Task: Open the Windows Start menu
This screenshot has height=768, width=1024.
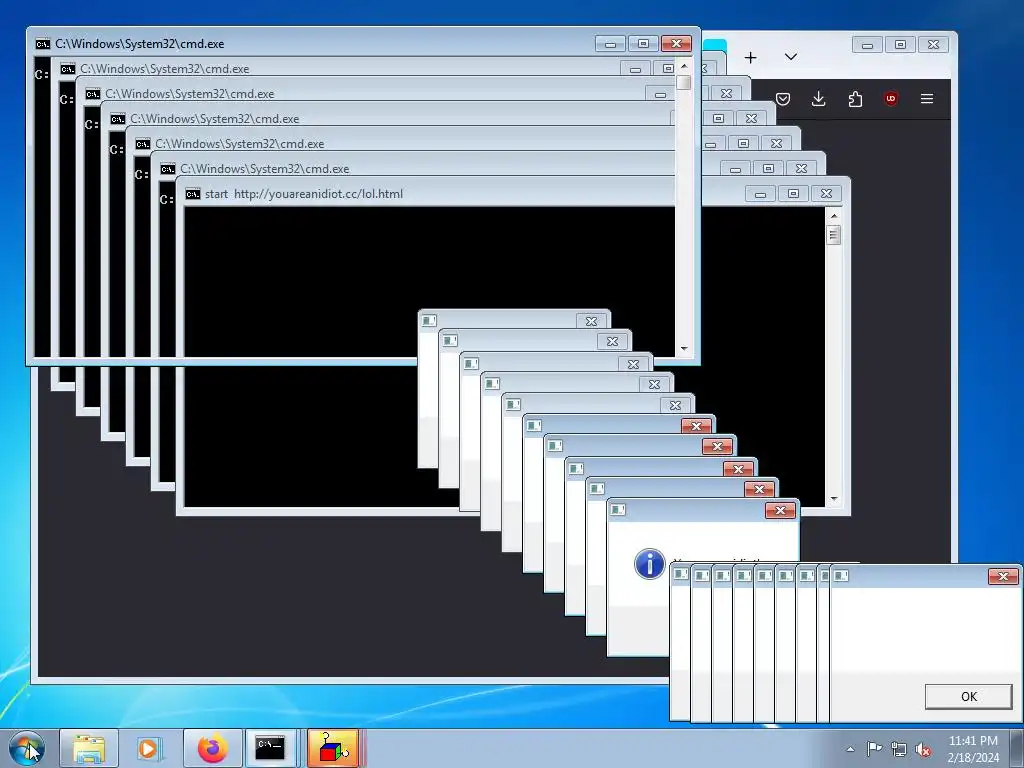Action: (x=27, y=748)
